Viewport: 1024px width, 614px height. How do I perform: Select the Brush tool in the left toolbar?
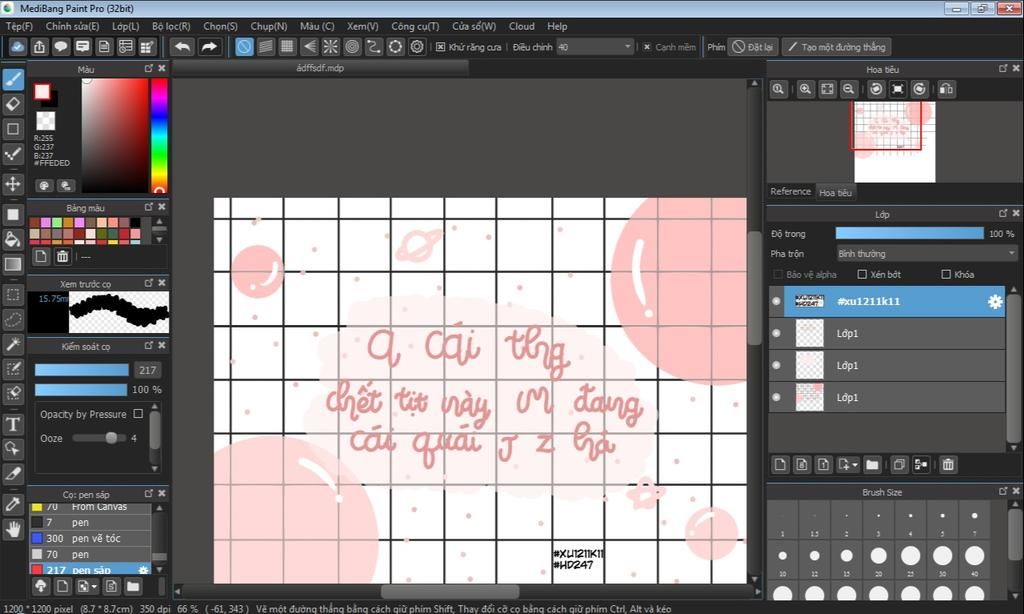(x=13, y=80)
